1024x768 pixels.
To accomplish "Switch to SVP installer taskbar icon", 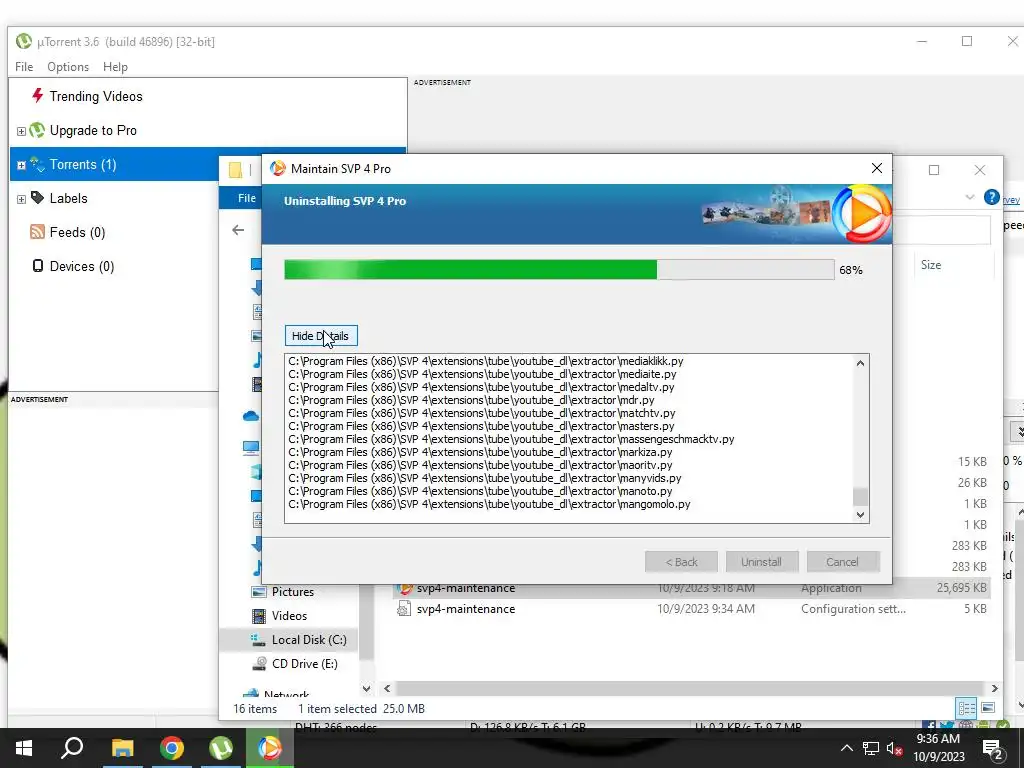I will point(270,748).
